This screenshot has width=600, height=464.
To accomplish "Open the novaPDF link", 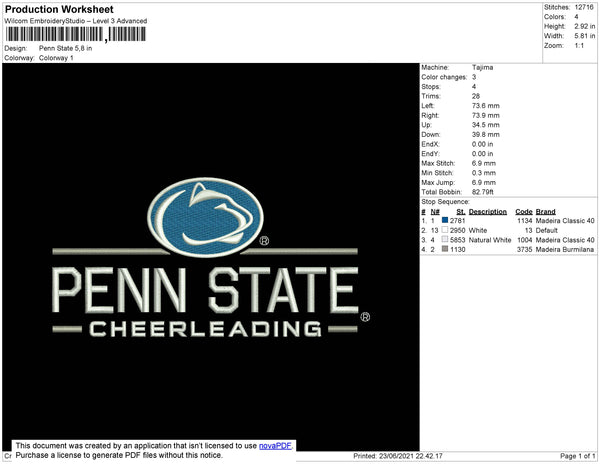I will (275, 446).
